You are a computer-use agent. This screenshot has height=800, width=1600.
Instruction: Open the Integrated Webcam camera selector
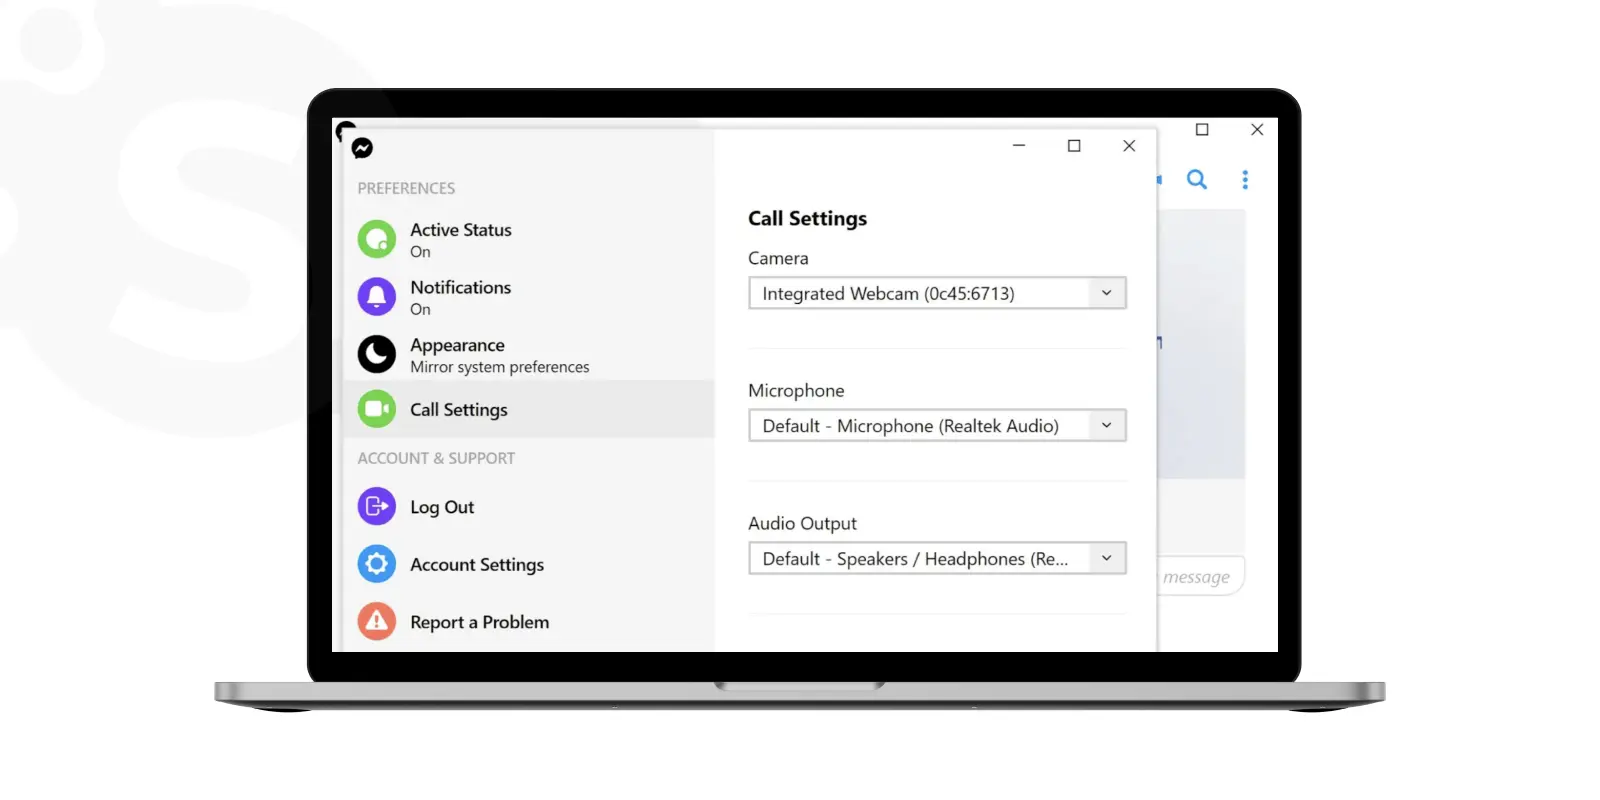tap(937, 293)
